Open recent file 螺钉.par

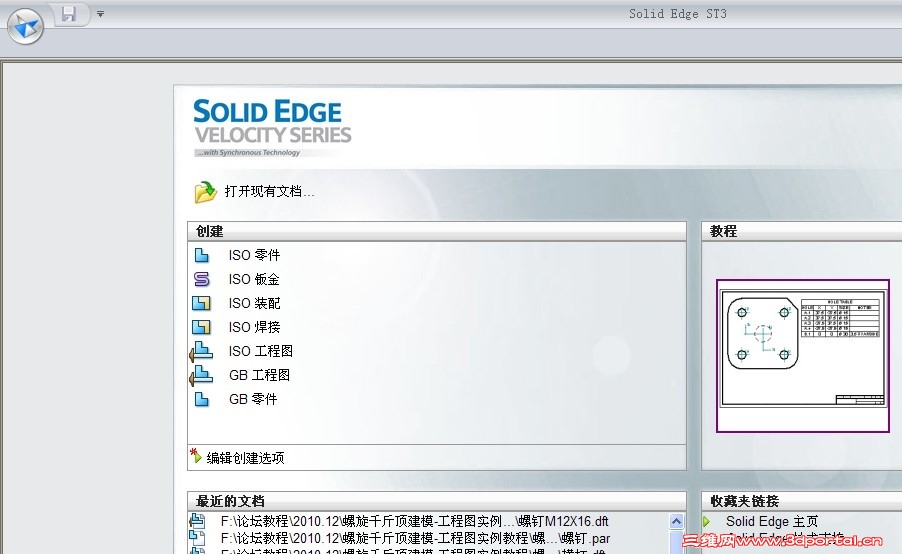415,538
